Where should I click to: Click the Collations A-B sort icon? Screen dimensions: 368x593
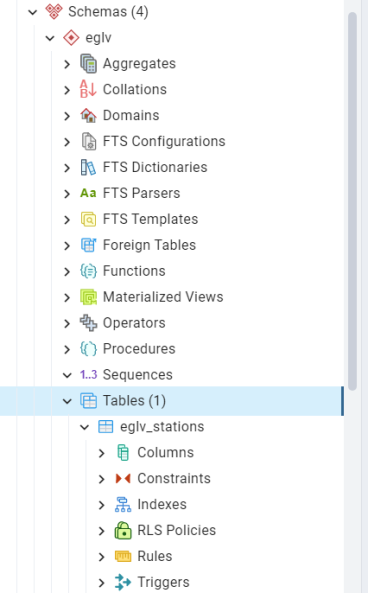coord(88,89)
